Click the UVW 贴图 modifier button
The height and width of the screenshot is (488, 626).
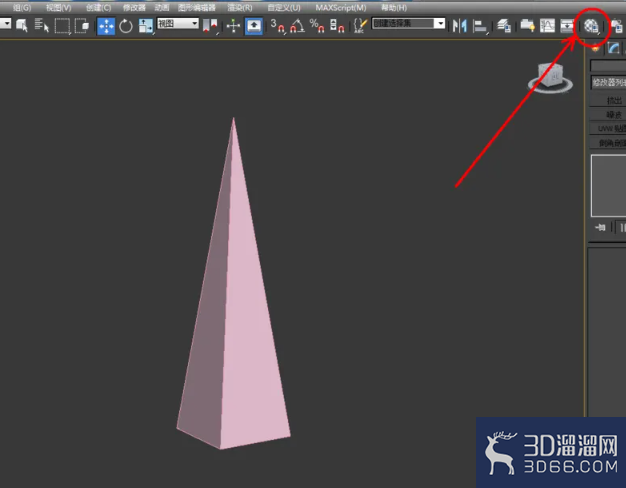click(x=608, y=129)
